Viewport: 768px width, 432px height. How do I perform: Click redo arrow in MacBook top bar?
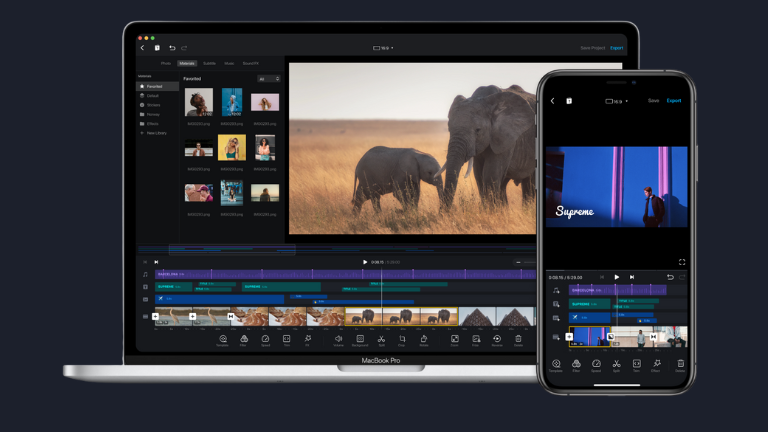(184, 48)
